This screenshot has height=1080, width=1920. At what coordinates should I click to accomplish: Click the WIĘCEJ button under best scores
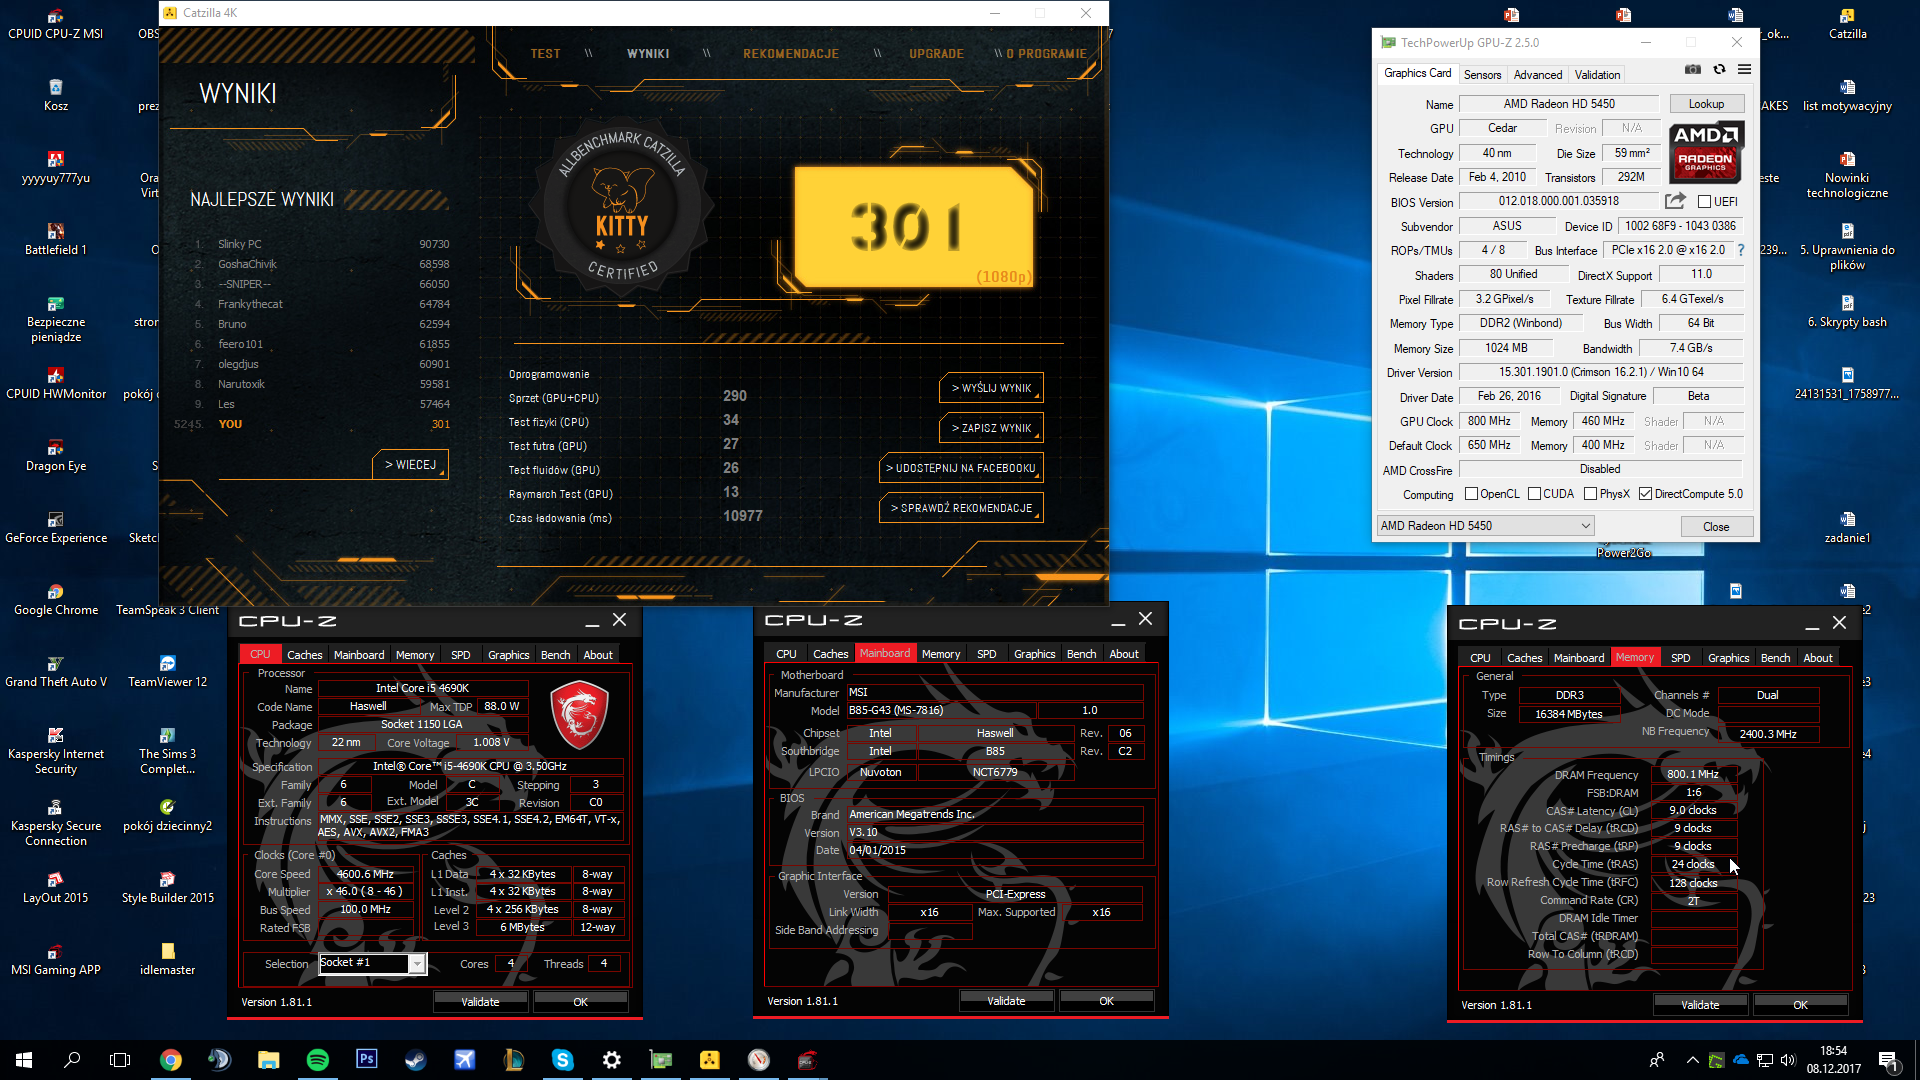click(410, 465)
